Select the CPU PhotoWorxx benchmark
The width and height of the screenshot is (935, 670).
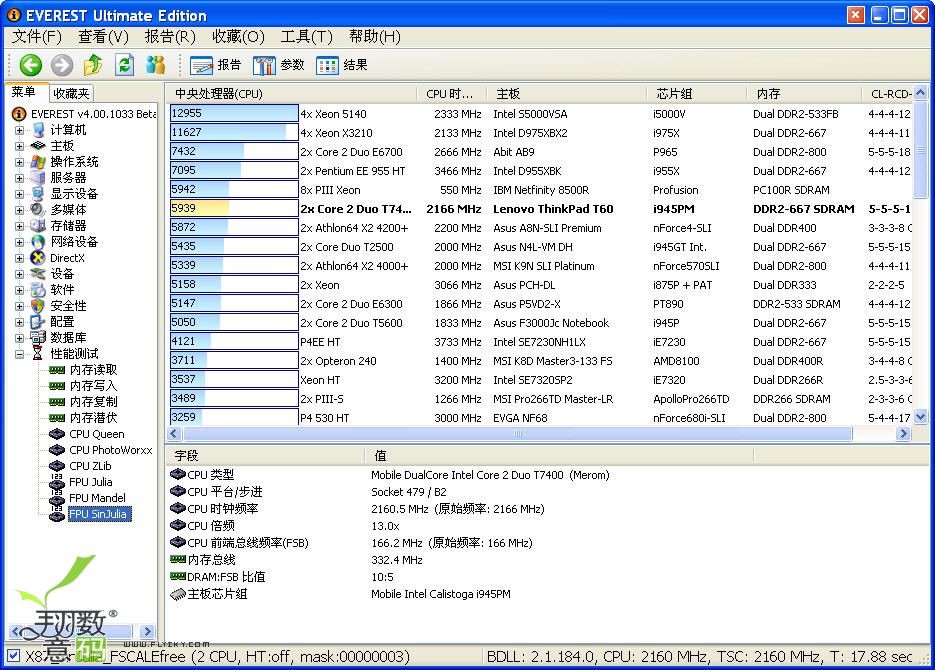[111, 450]
